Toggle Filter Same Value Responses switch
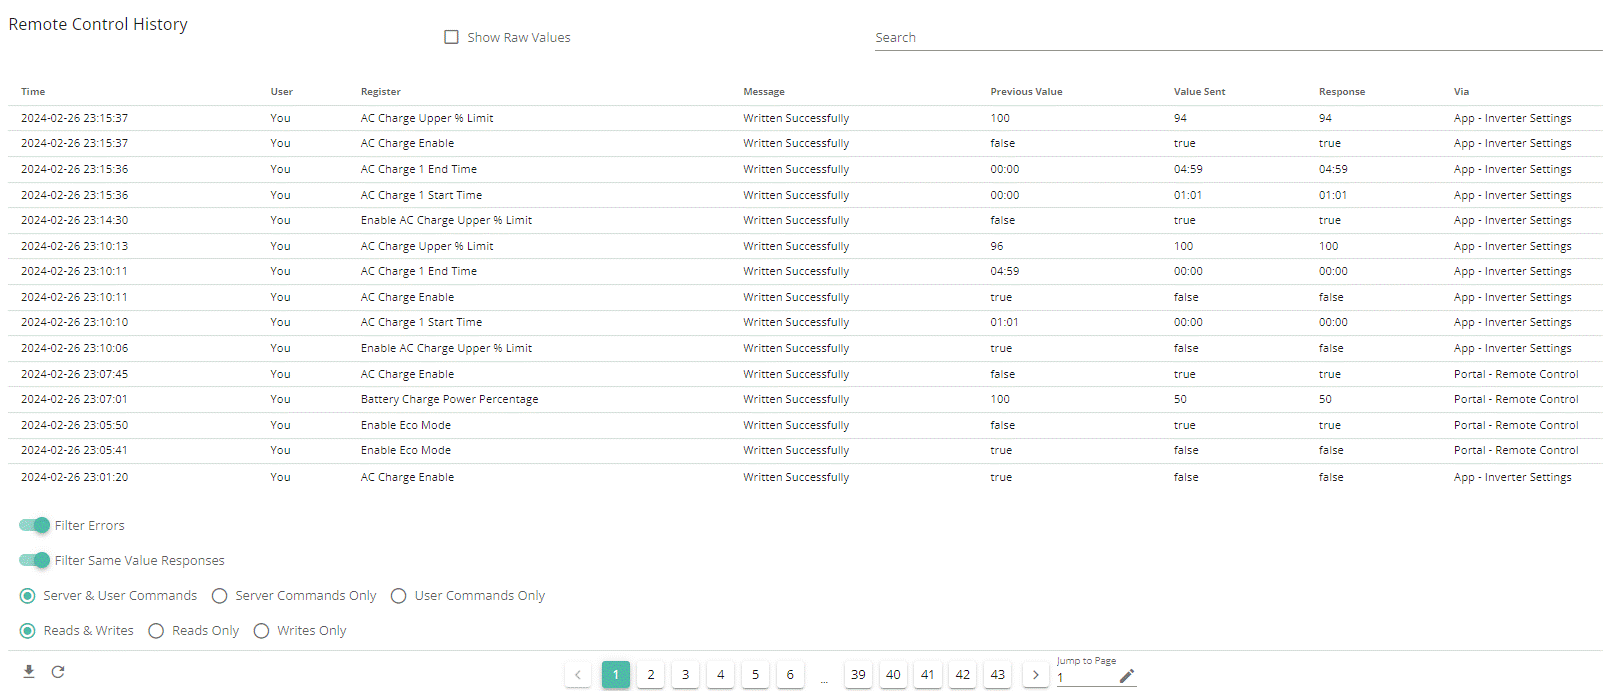Image resolution: width=1603 pixels, height=691 pixels. pyautogui.click(x=34, y=560)
